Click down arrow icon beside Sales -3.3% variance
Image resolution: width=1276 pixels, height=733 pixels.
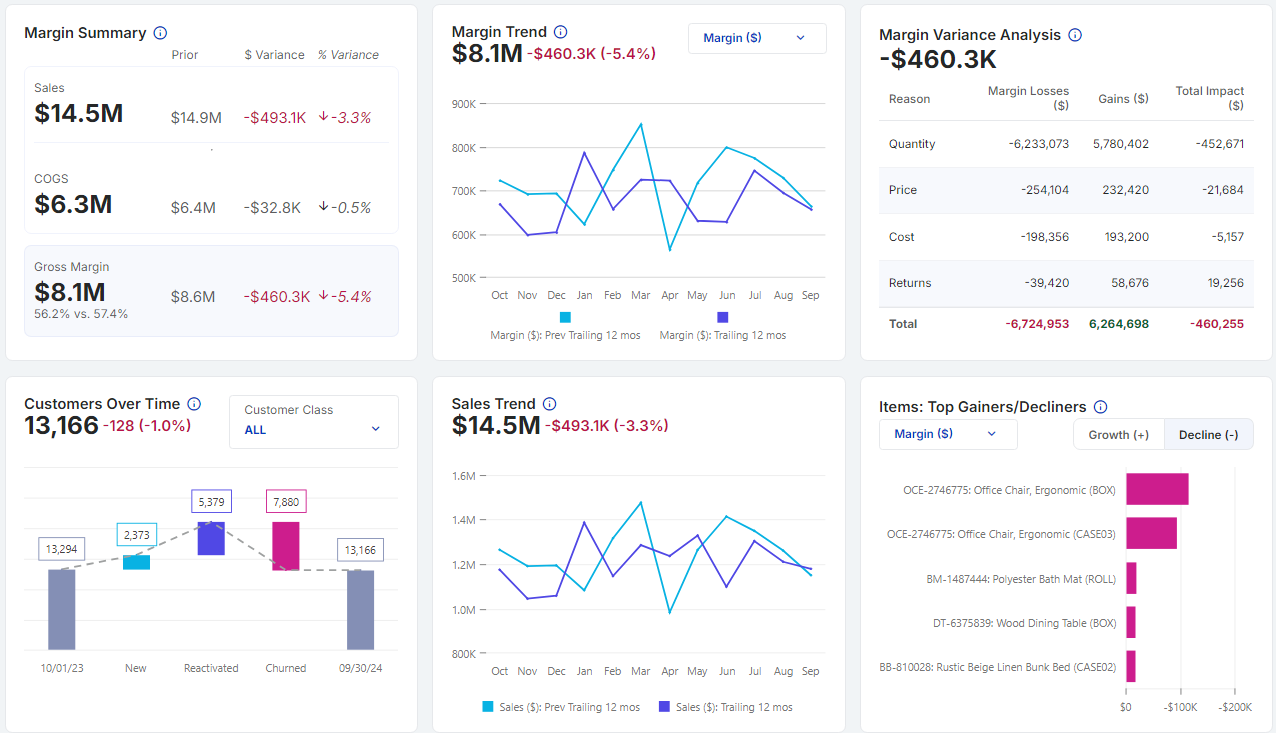pos(323,117)
